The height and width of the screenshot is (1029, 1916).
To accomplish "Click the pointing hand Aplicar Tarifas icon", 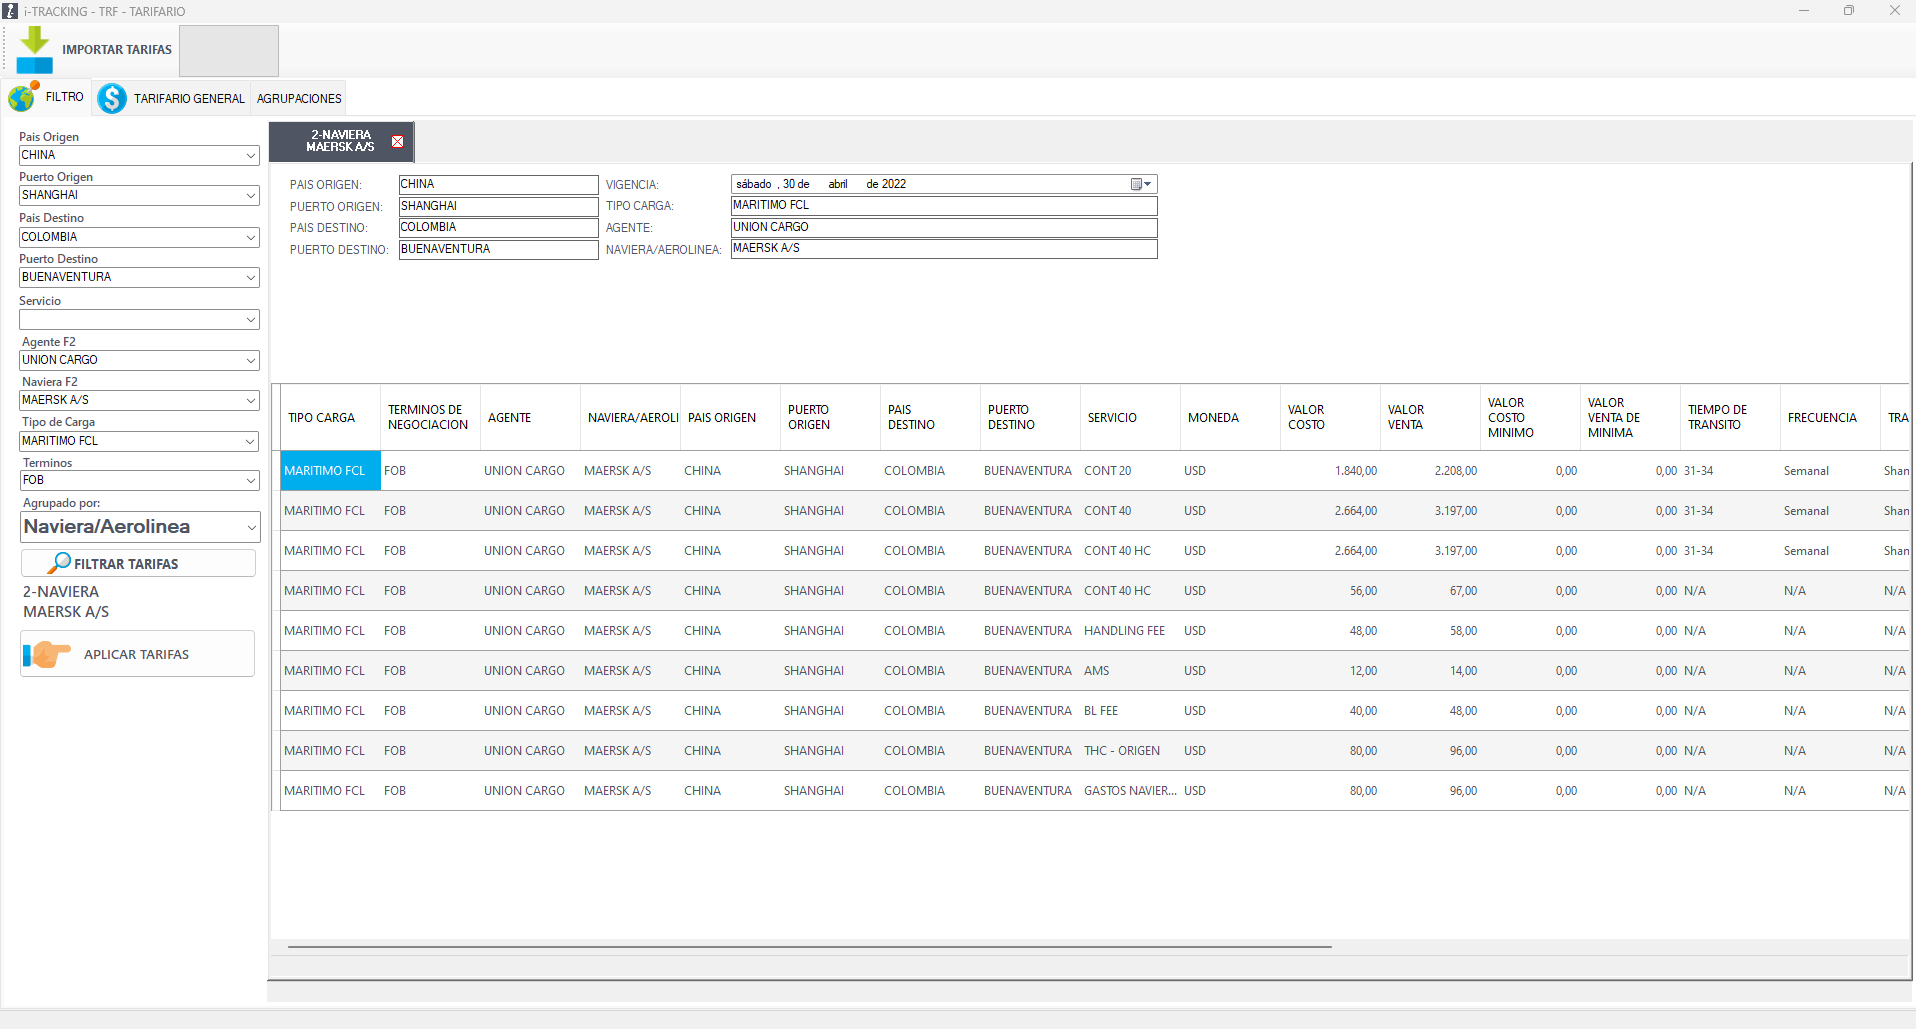I will 47,655.
